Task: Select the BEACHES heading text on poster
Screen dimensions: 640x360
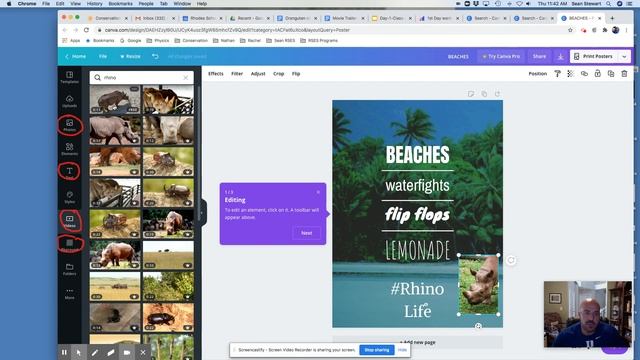Action: pyautogui.click(x=418, y=155)
